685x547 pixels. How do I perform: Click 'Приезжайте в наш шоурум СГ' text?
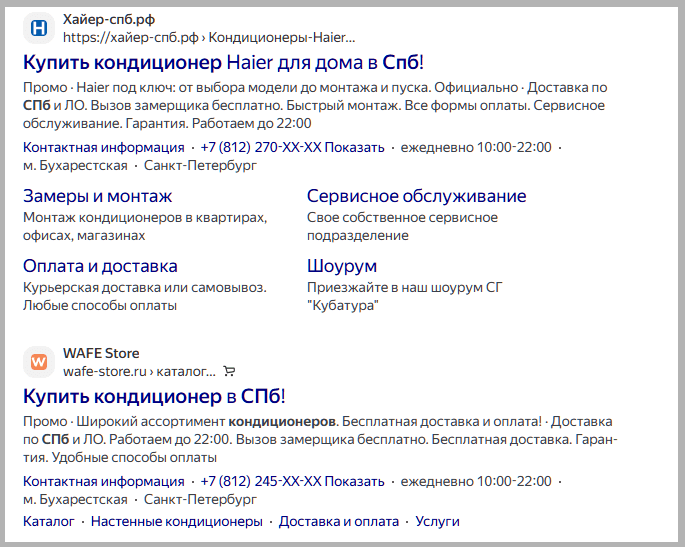(405, 287)
